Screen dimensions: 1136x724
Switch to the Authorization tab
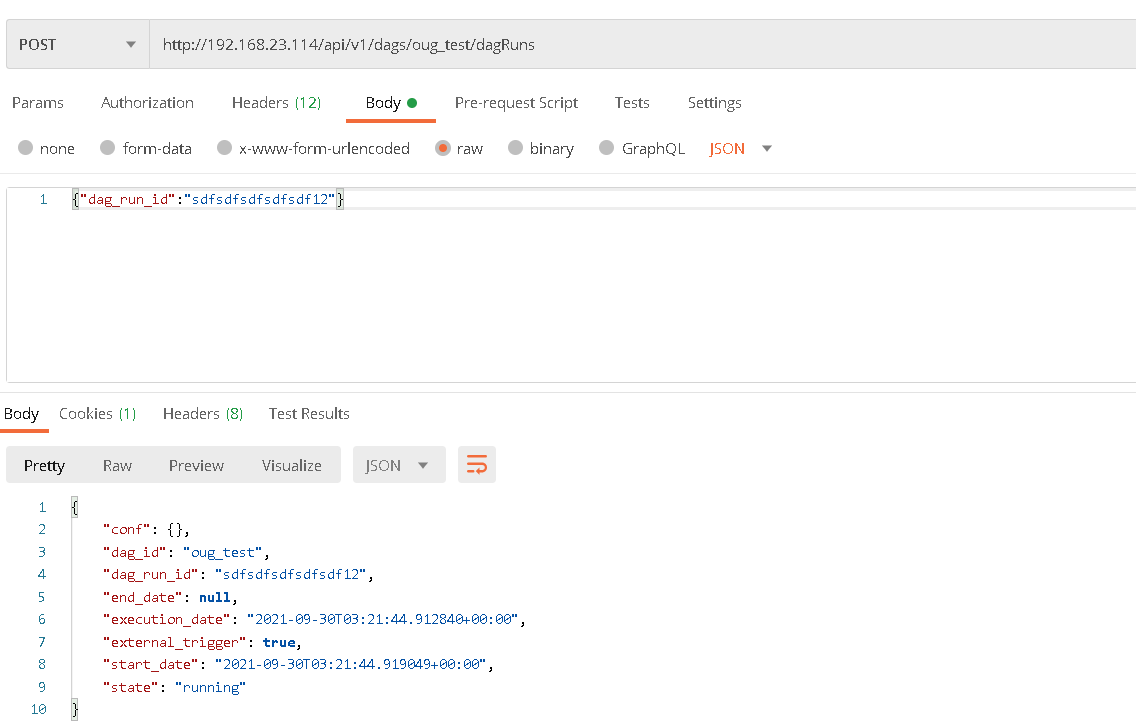[147, 103]
